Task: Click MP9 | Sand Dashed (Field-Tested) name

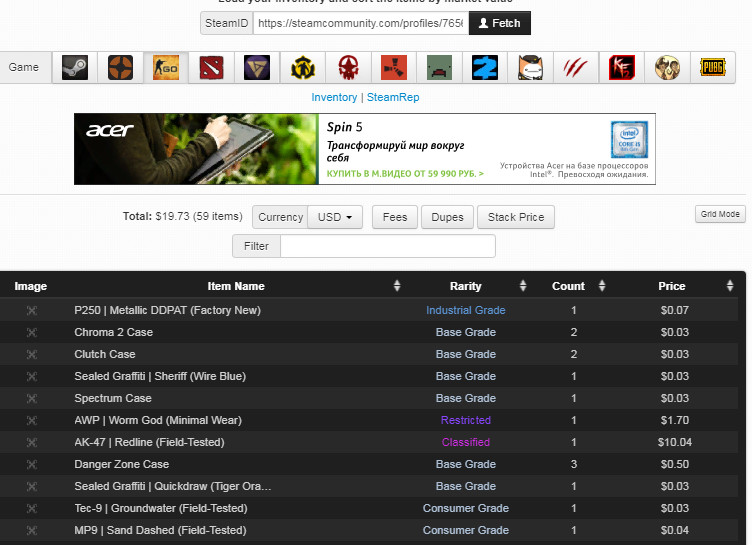Action: click(x=160, y=530)
